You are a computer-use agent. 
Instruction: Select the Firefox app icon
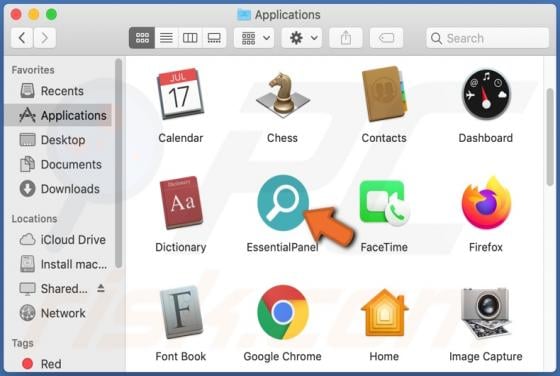pos(486,202)
